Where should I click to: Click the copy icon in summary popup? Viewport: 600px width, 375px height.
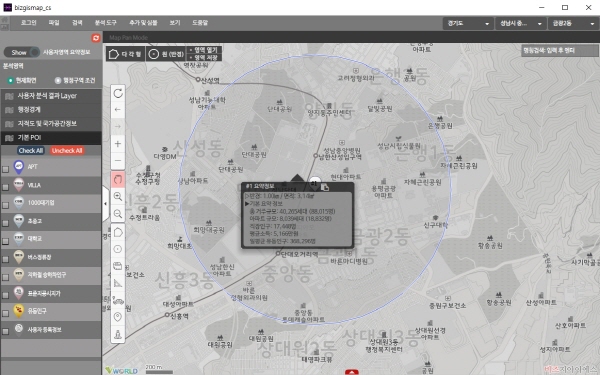point(324,187)
